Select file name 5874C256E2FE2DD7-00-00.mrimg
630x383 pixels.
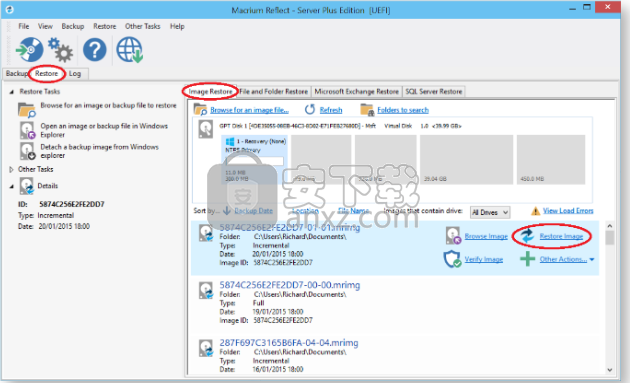tap(290, 285)
